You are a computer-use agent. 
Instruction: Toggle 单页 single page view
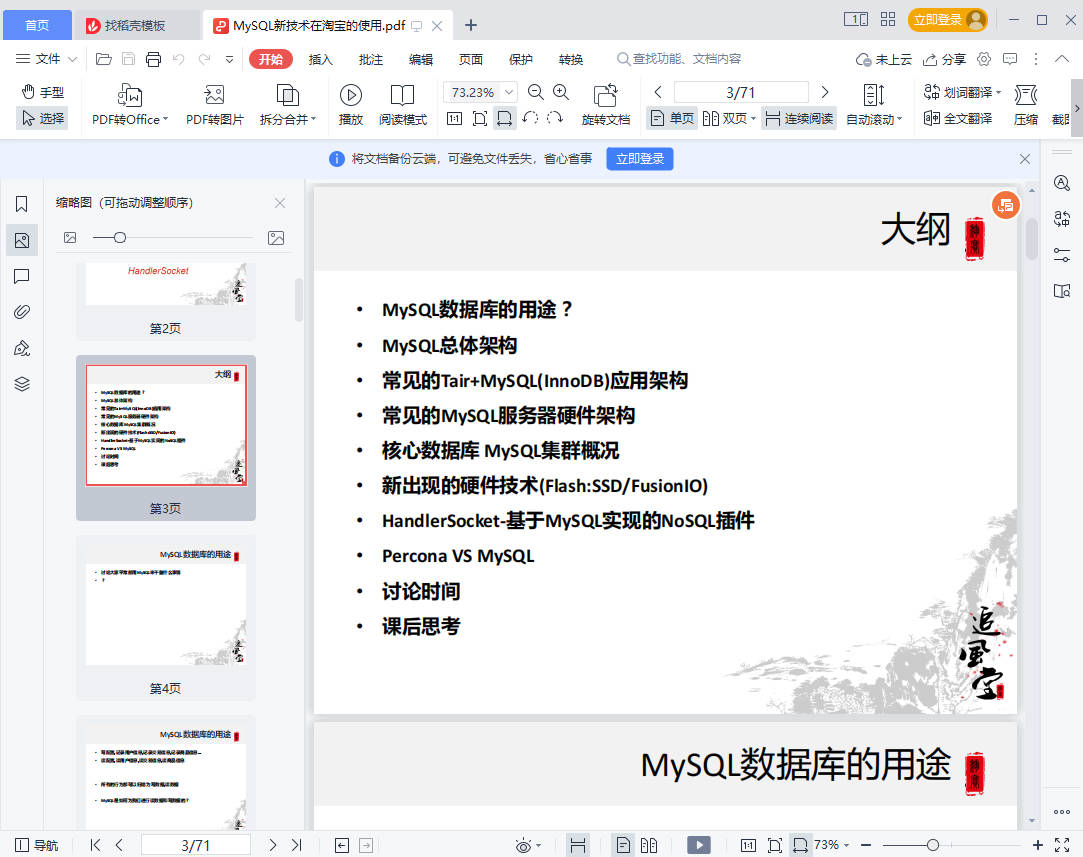coord(671,118)
